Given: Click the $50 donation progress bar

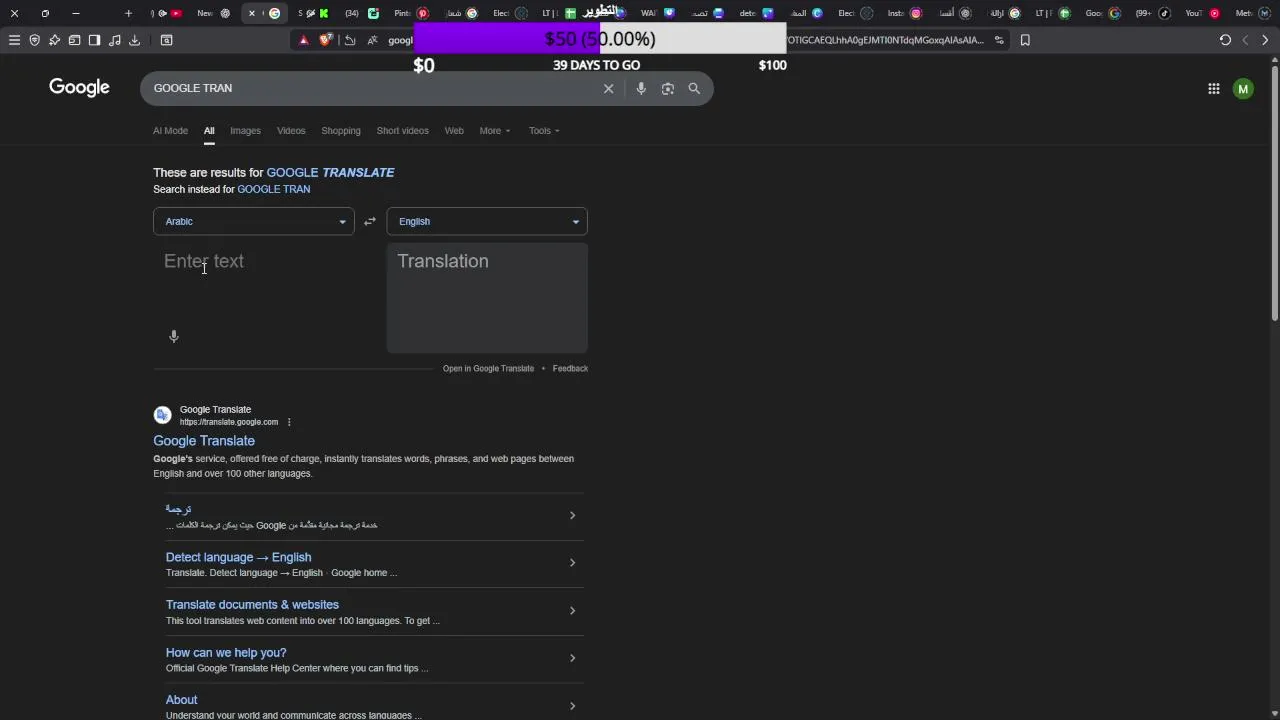Looking at the screenshot, I should click(600, 39).
